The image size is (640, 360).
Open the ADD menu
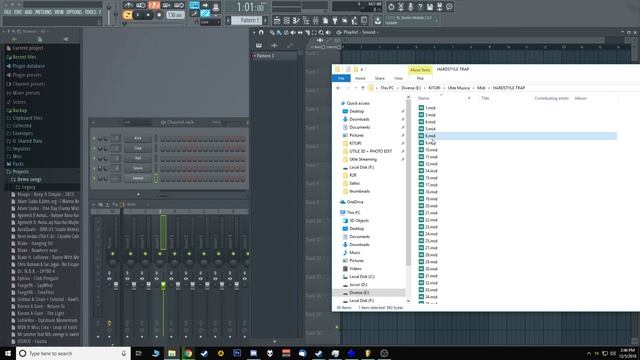pos(28,12)
